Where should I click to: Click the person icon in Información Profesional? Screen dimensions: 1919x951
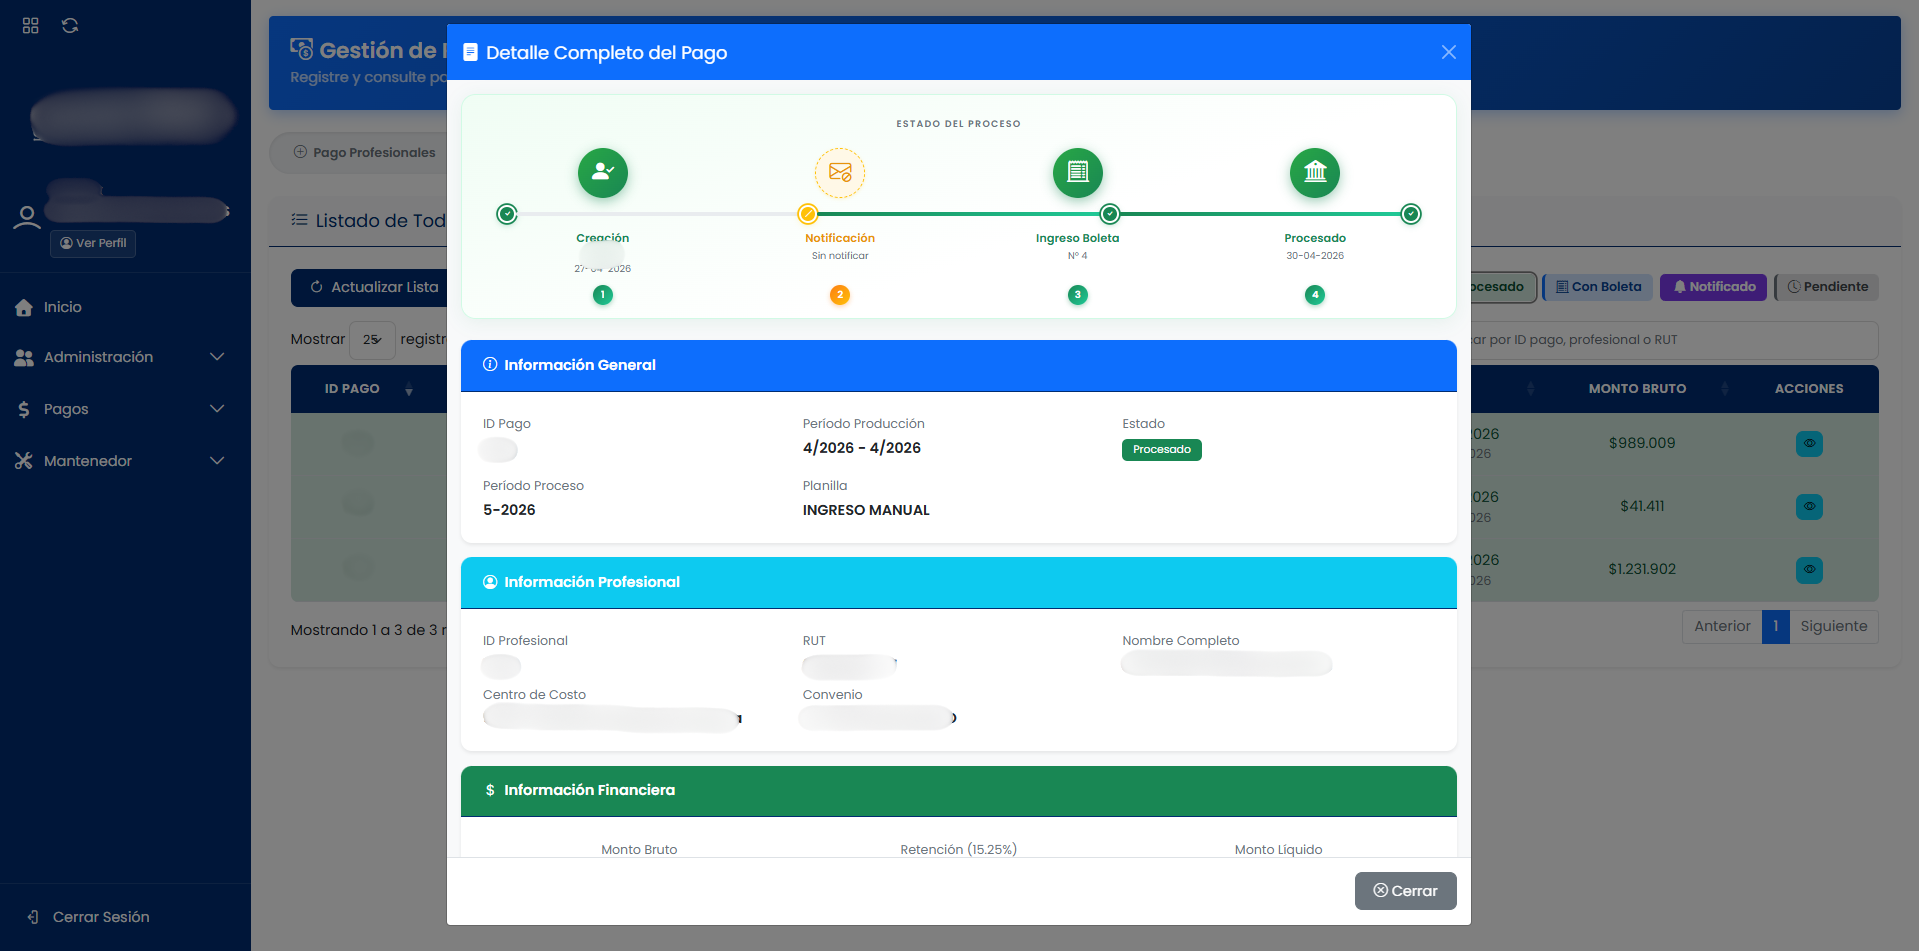pos(490,582)
